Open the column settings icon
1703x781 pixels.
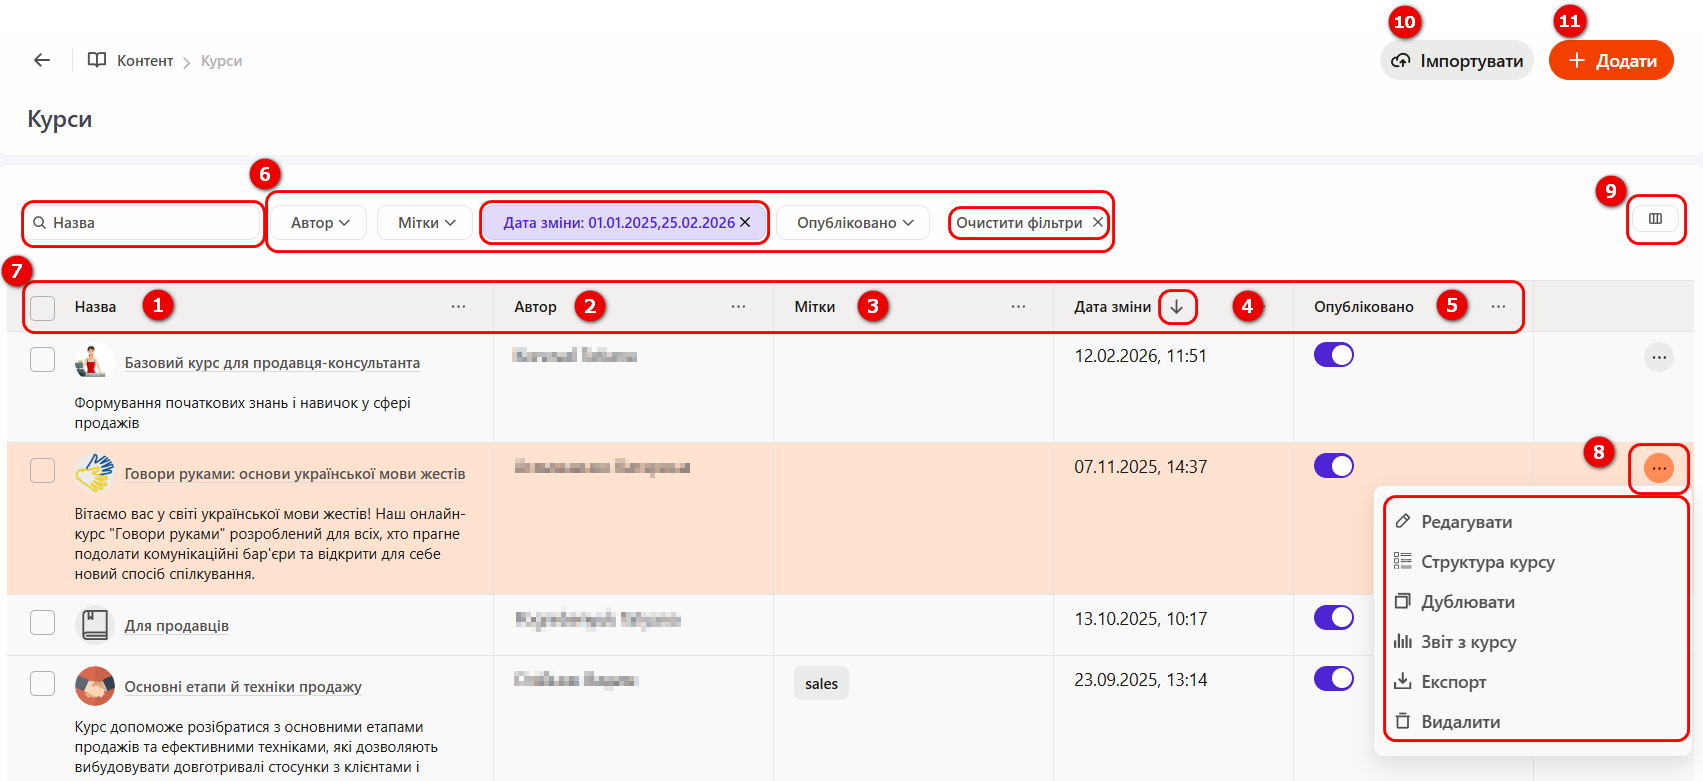[1655, 219]
